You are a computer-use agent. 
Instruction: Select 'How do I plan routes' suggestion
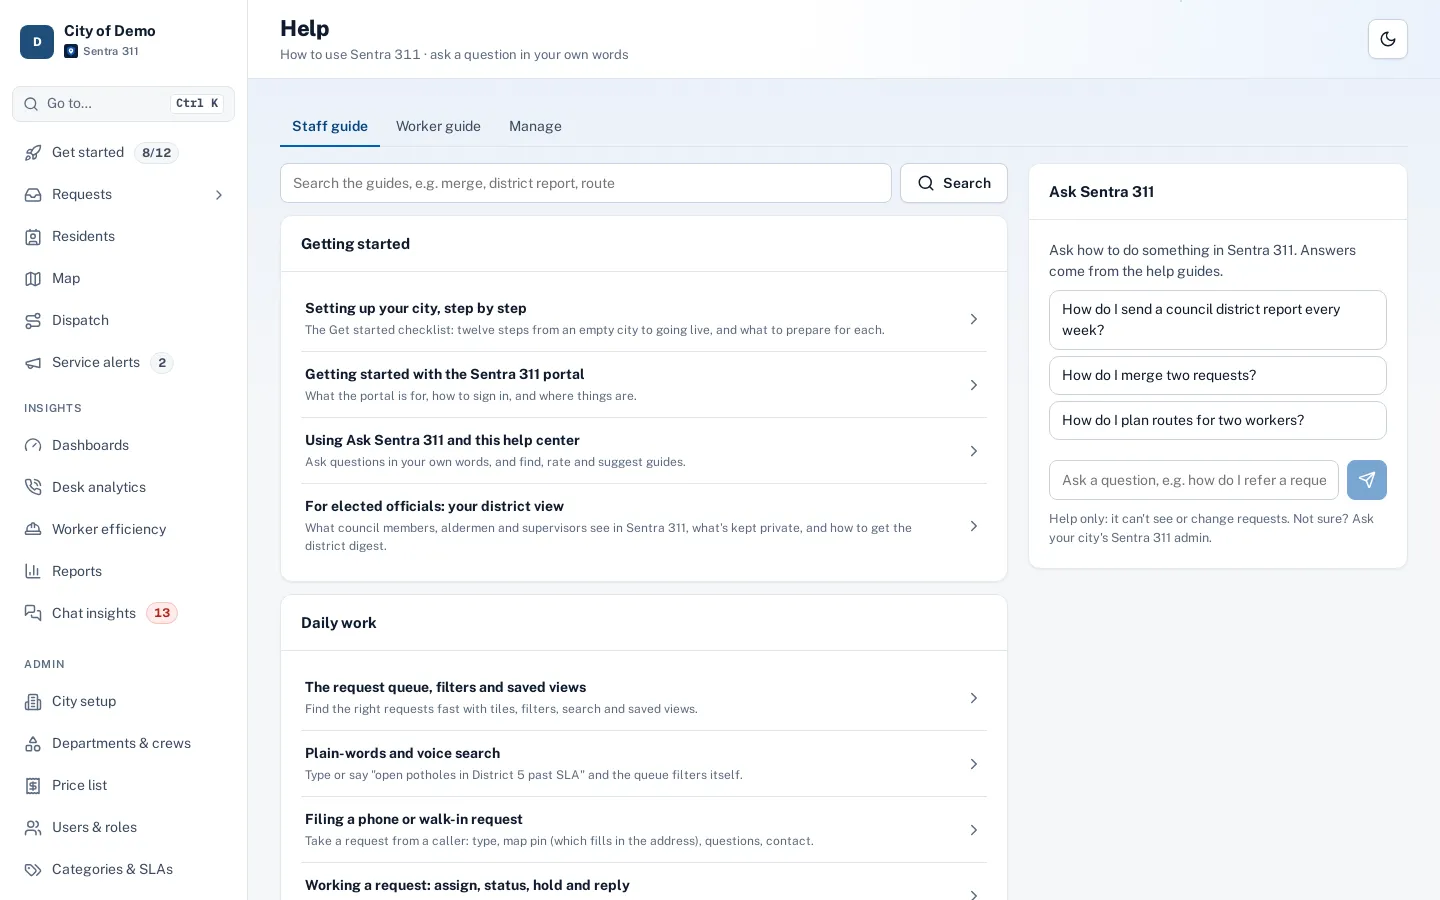pyautogui.click(x=1218, y=421)
